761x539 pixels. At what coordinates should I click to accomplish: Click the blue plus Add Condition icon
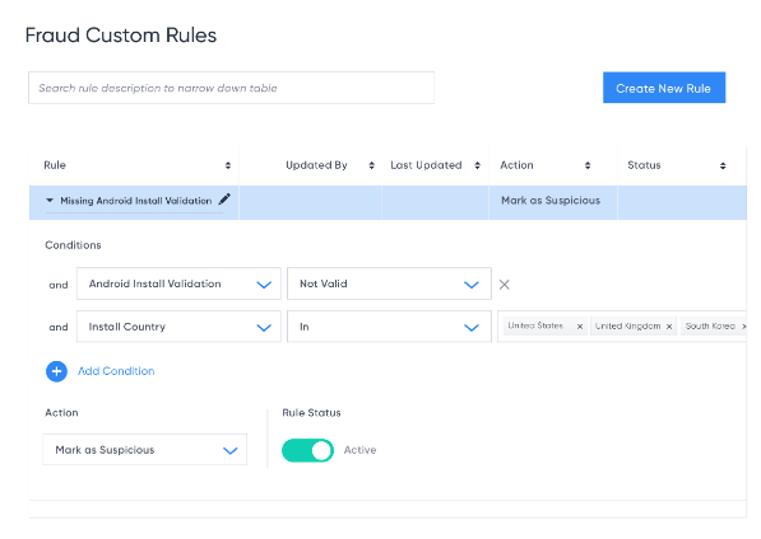pyautogui.click(x=56, y=371)
